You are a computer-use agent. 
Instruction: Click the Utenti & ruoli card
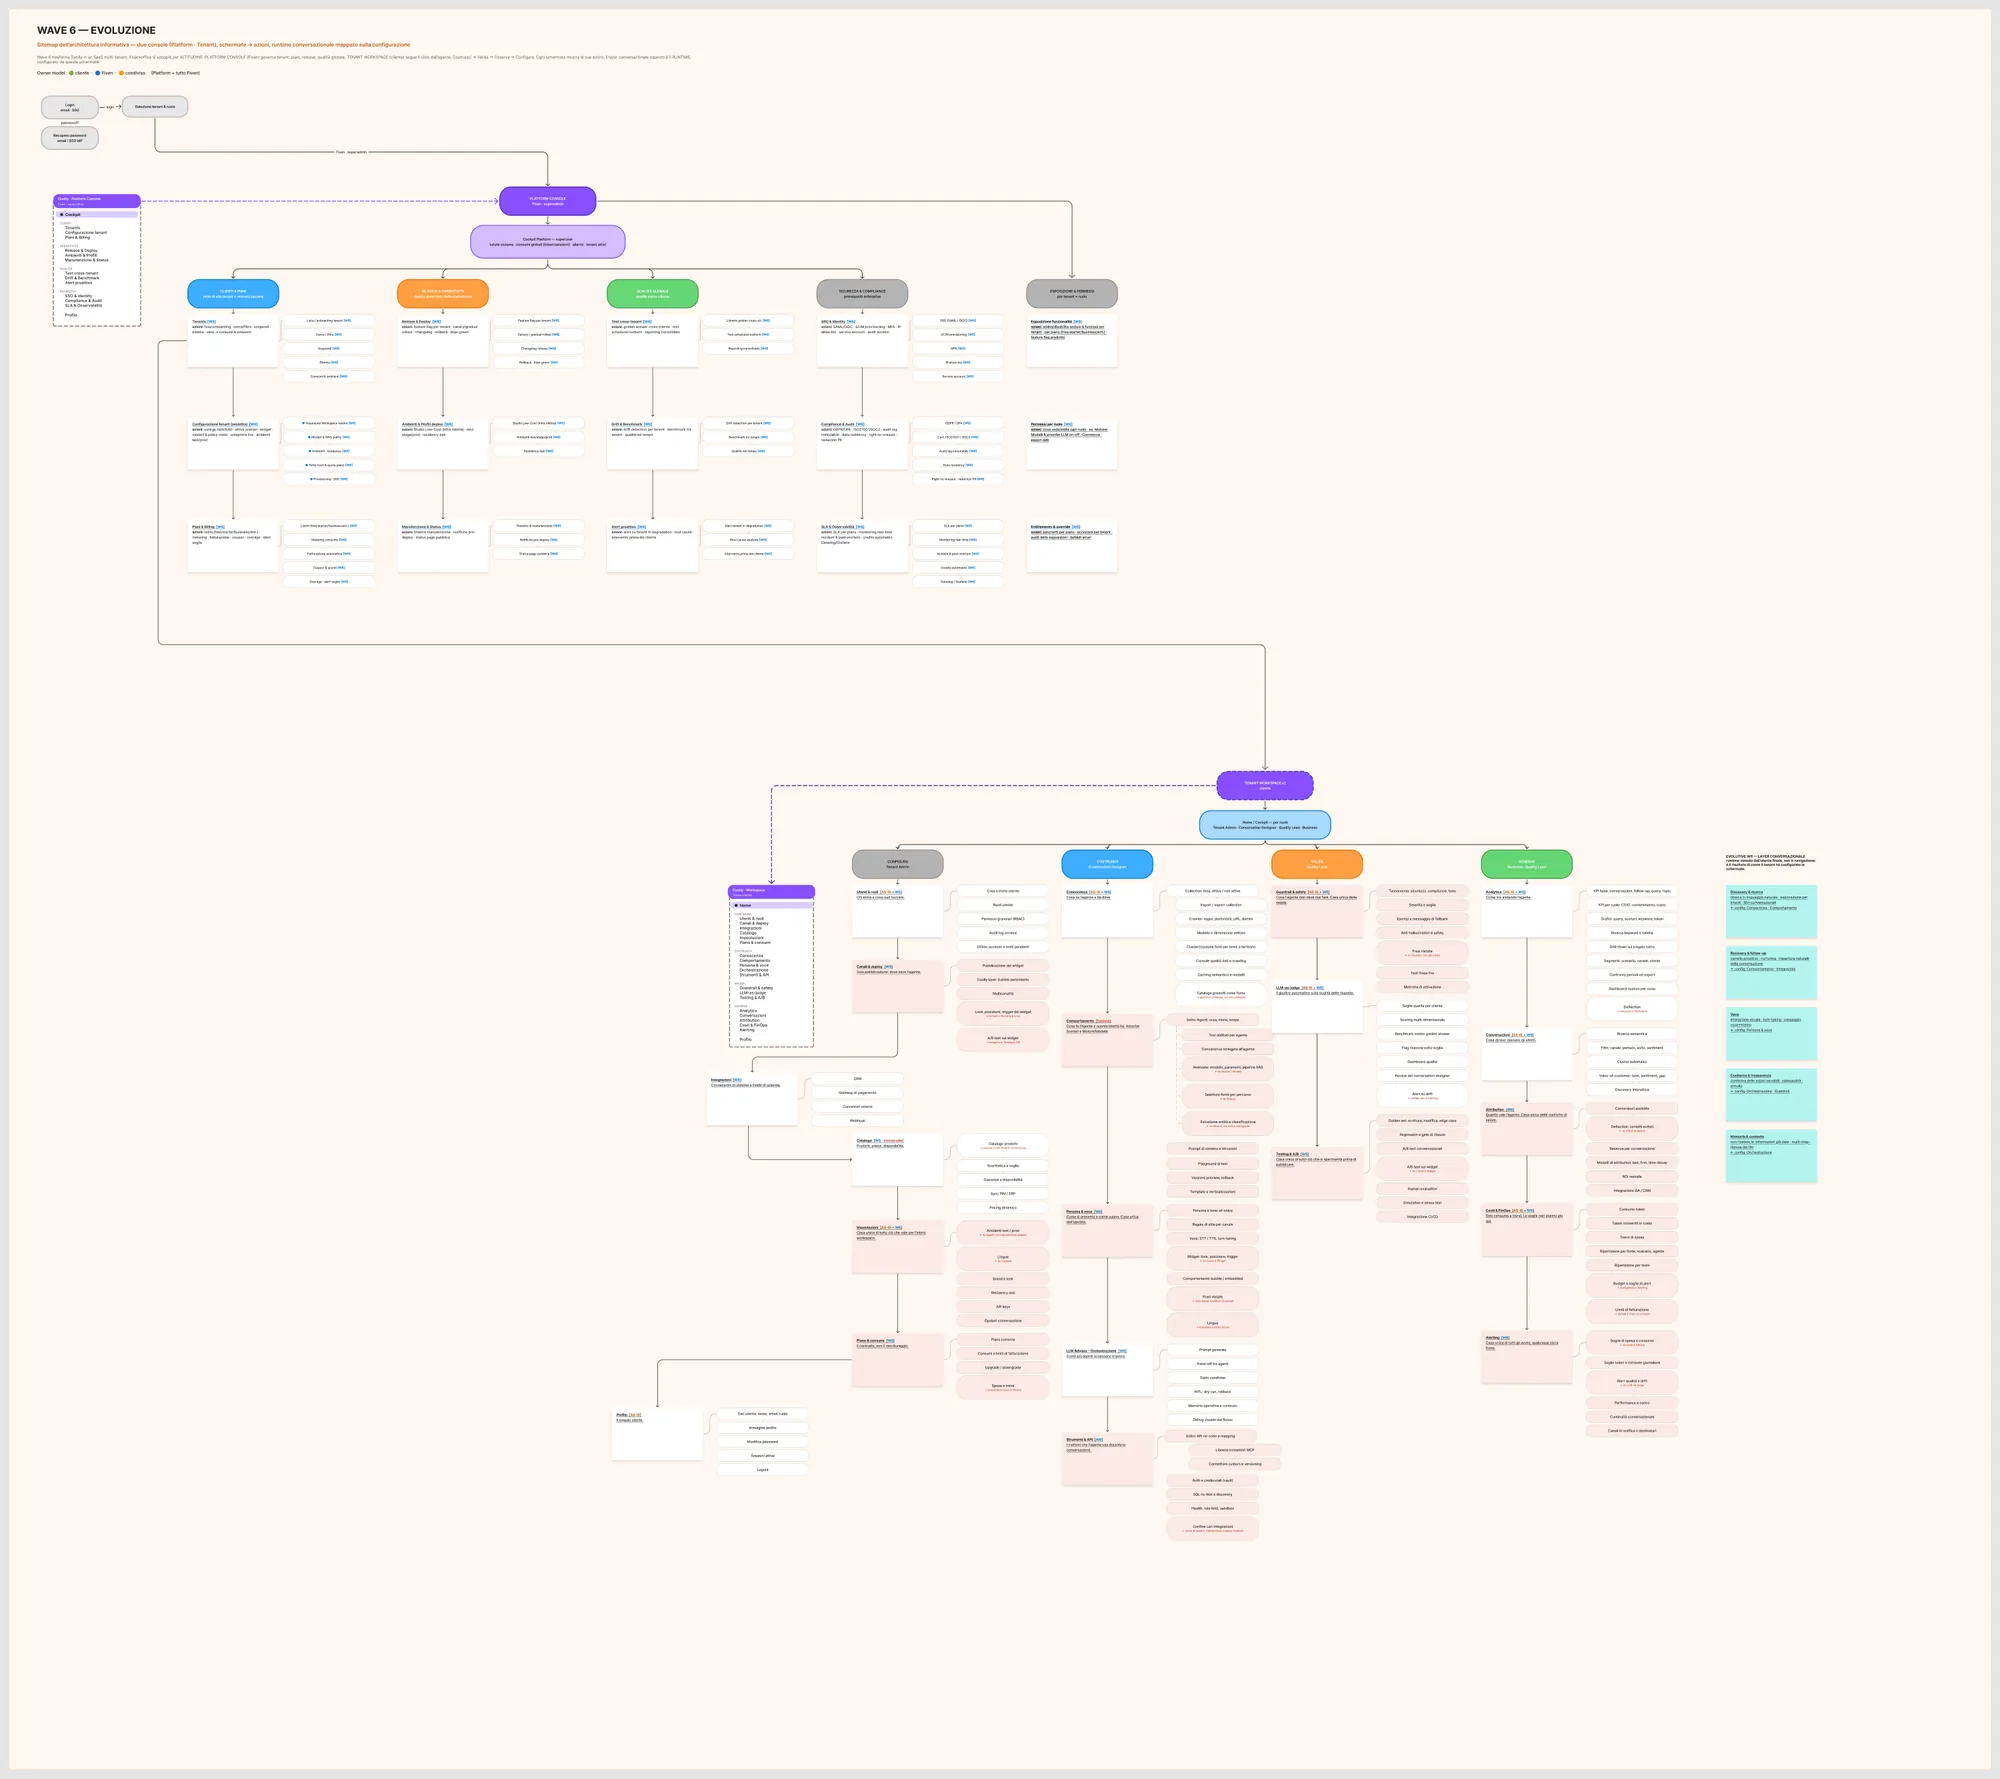pos(897,912)
